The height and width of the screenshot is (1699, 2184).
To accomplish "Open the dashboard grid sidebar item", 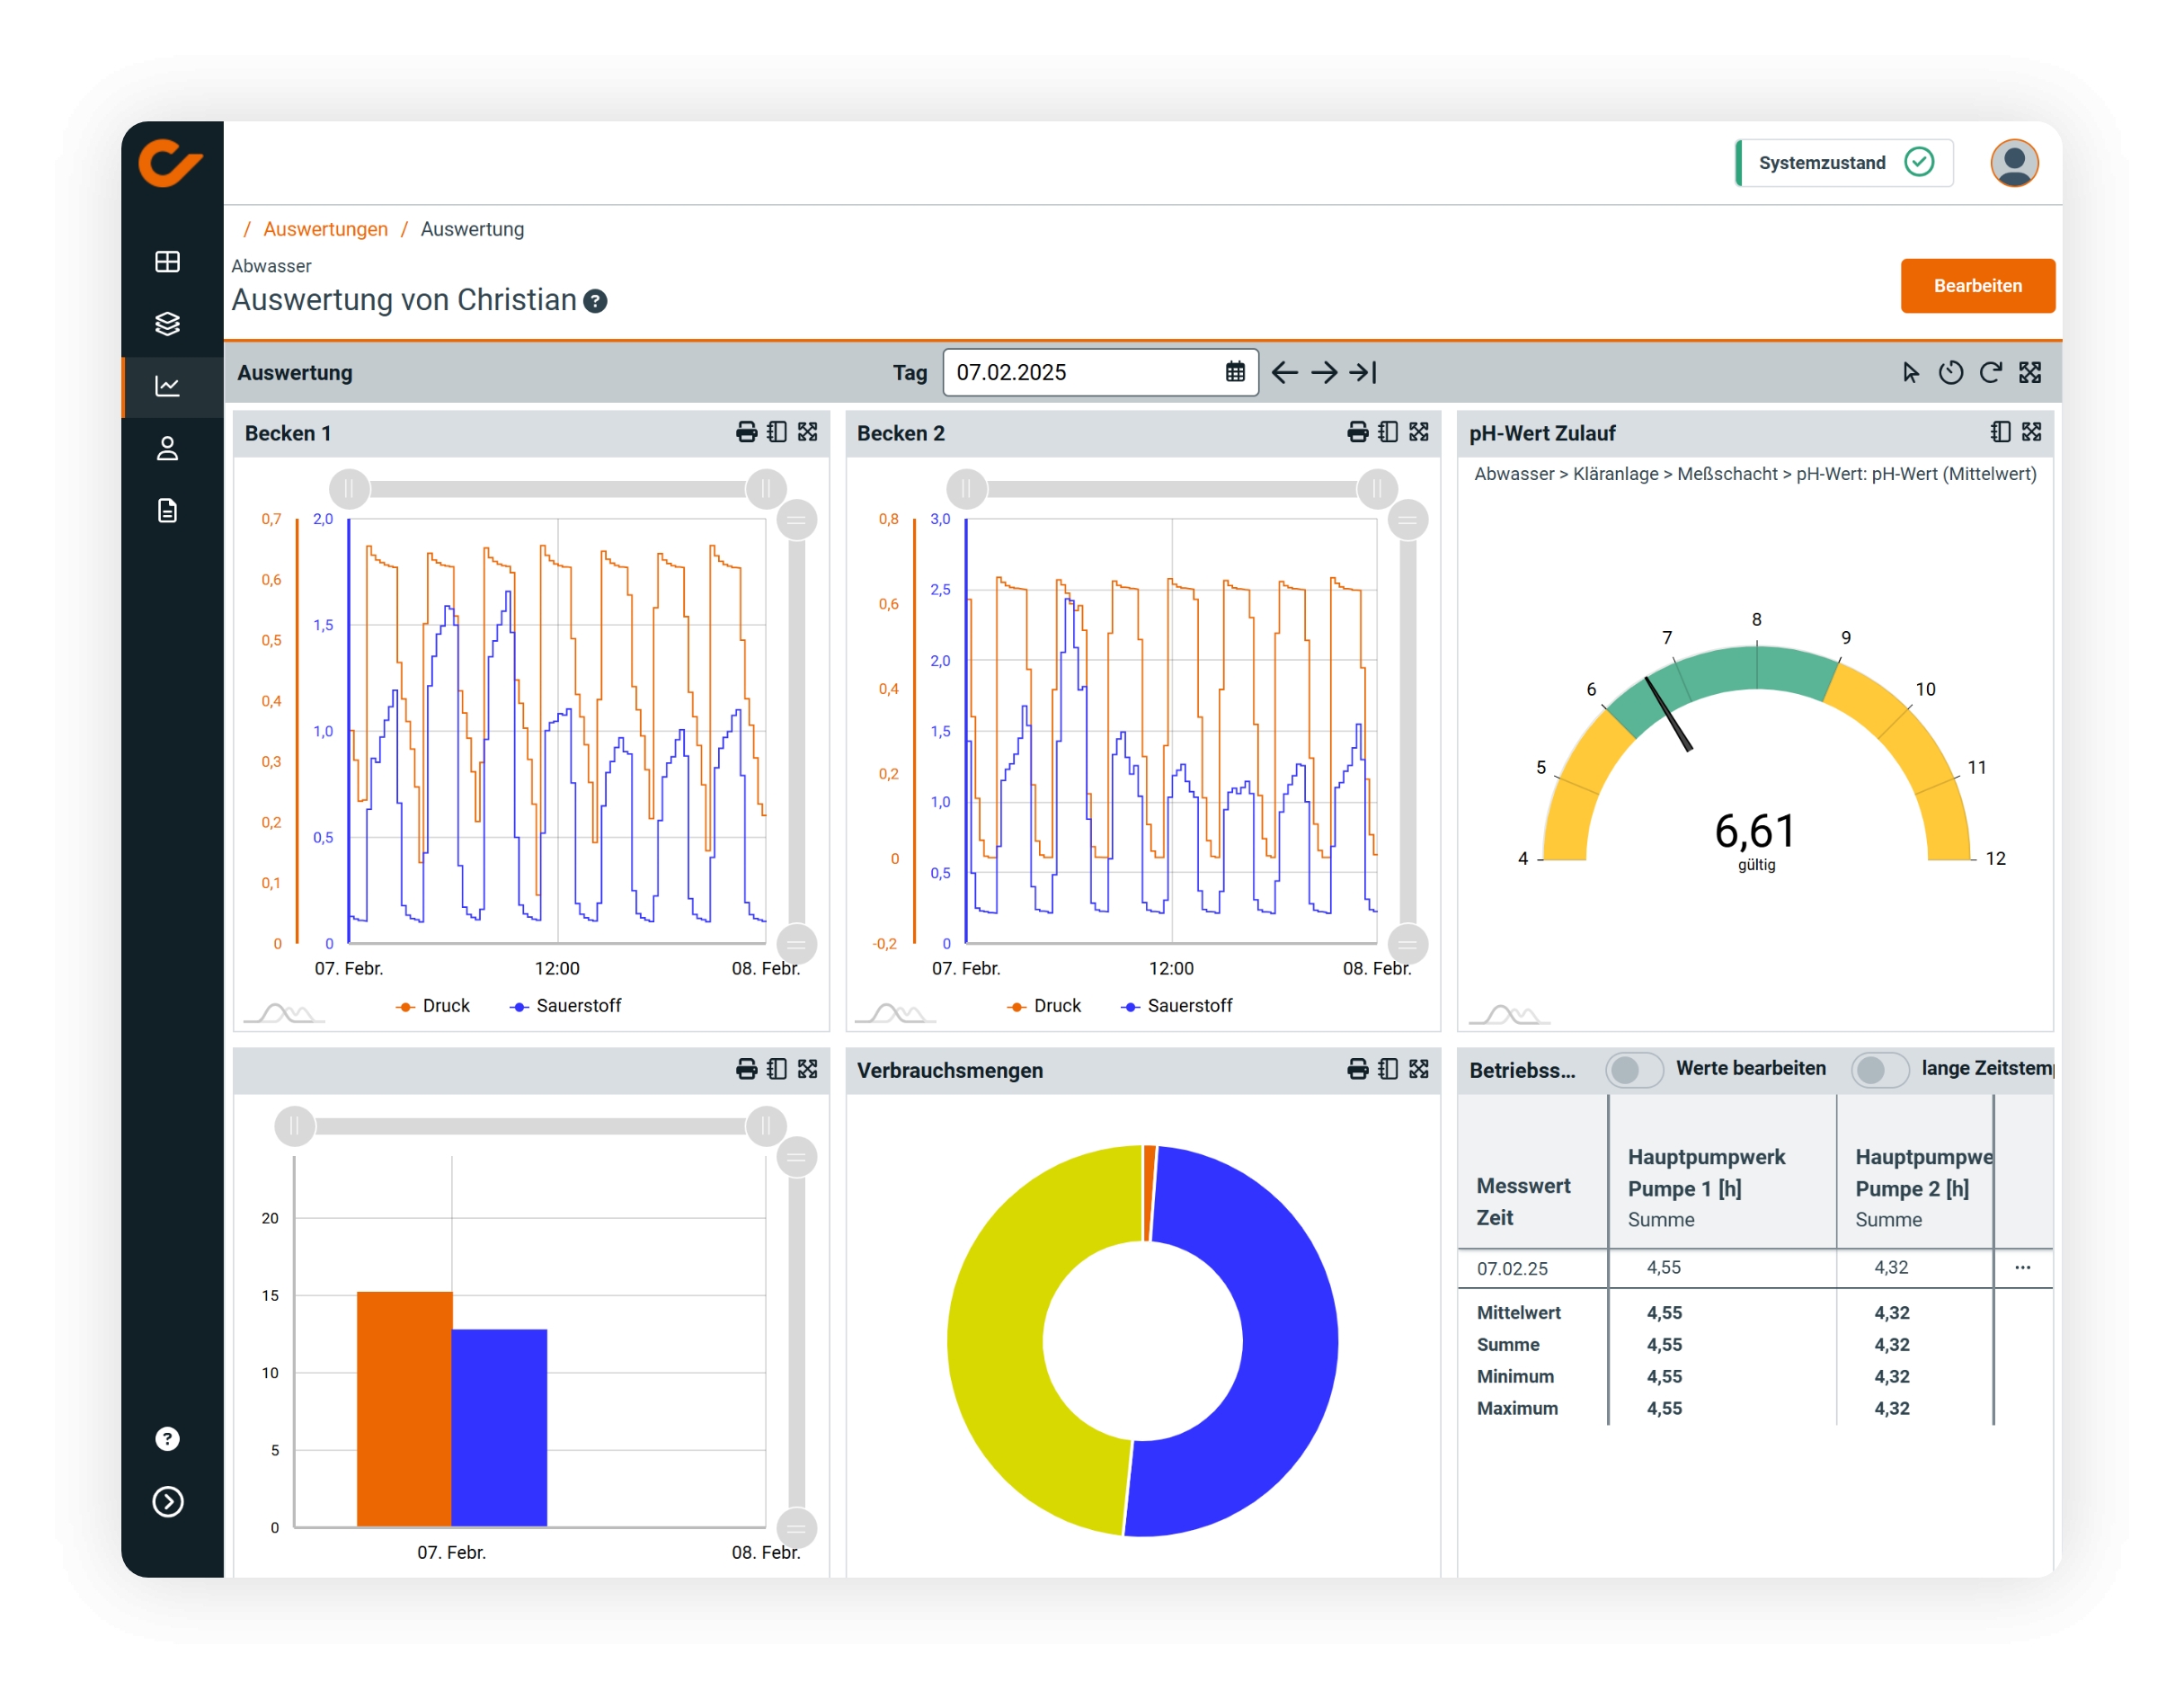I will (167, 262).
